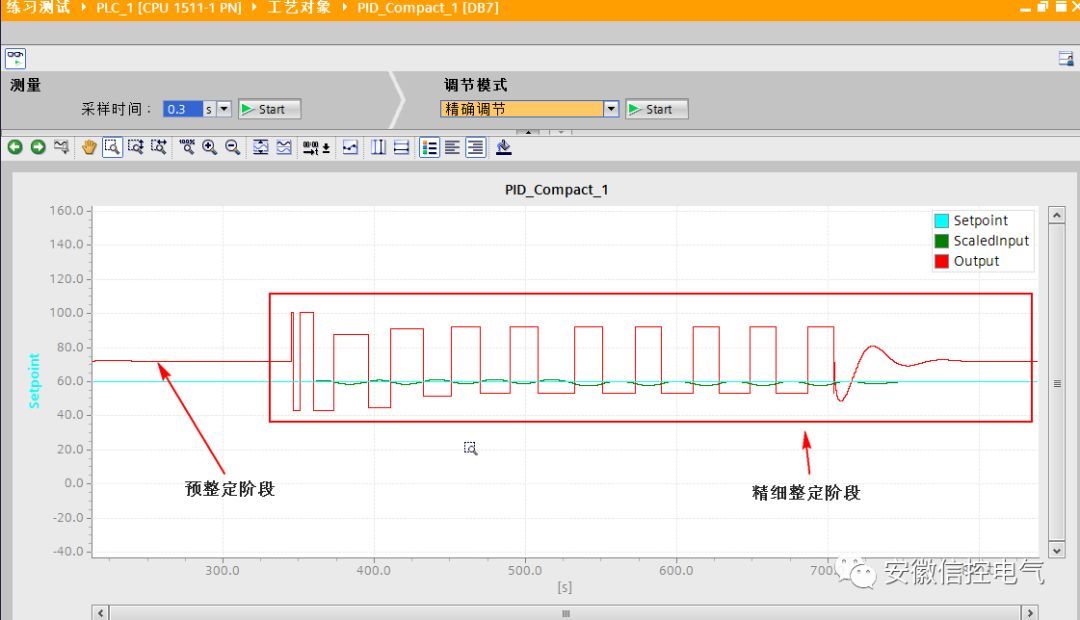Toggle the chart legend display
Viewport: 1080px width, 620px height.
pyautogui.click(x=429, y=147)
